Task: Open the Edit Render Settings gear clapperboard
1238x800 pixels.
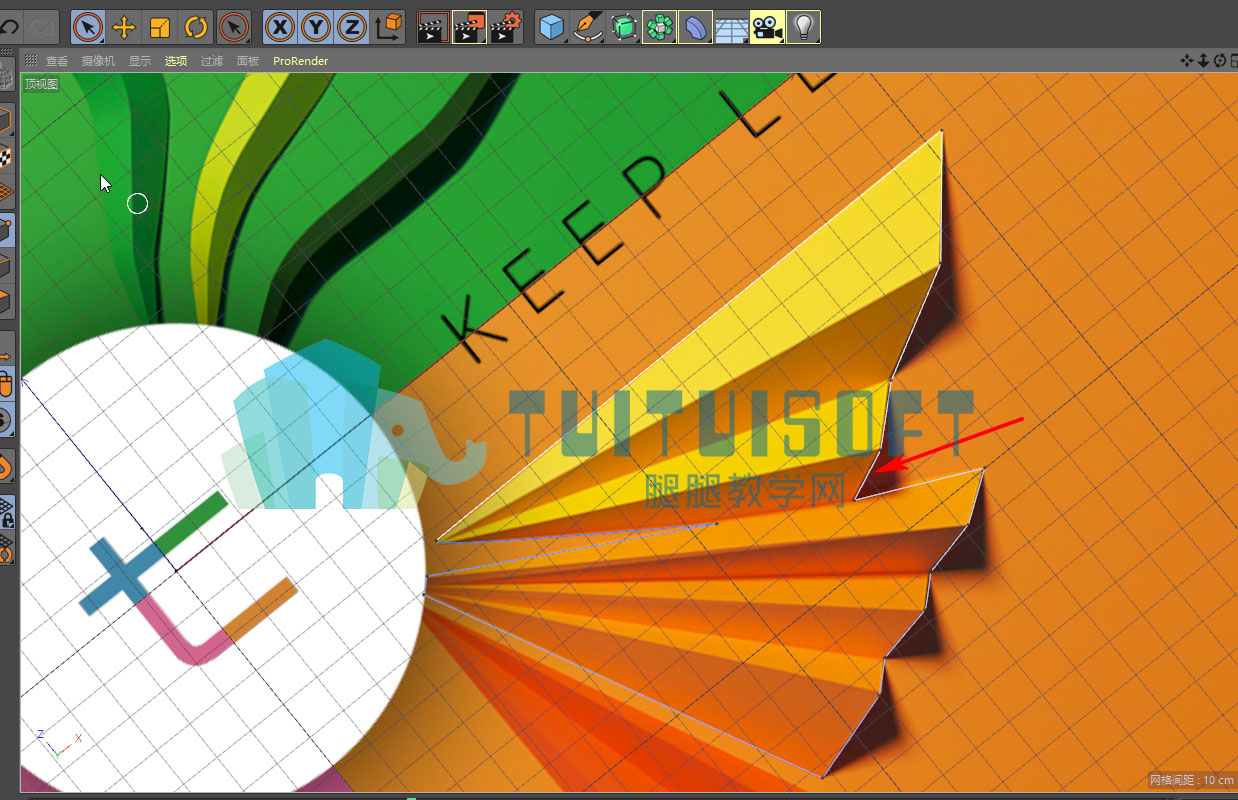Action: click(506, 27)
